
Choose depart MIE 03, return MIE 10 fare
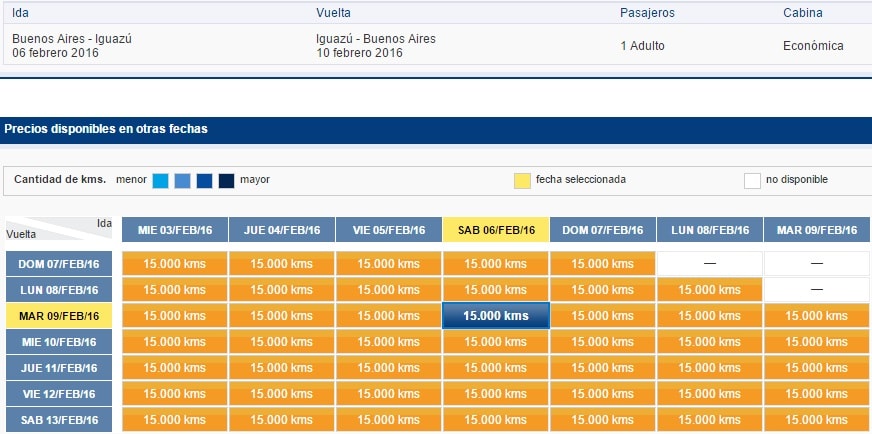click(x=175, y=342)
